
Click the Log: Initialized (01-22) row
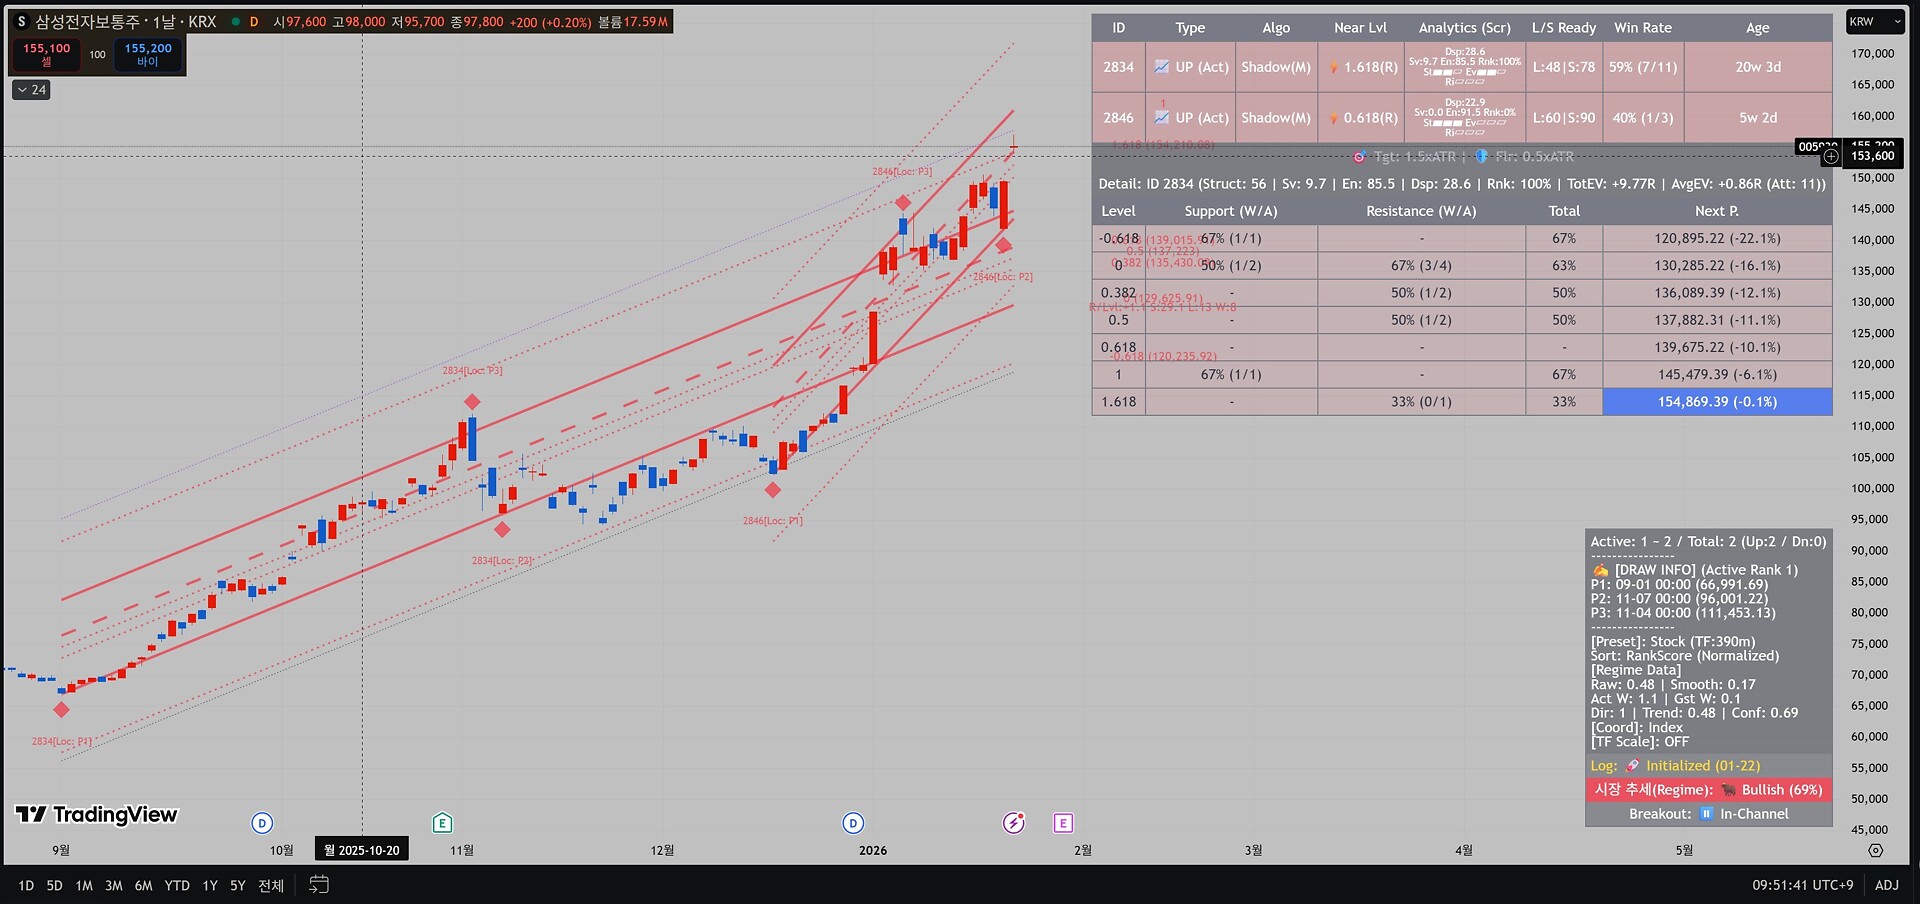coord(1709,766)
